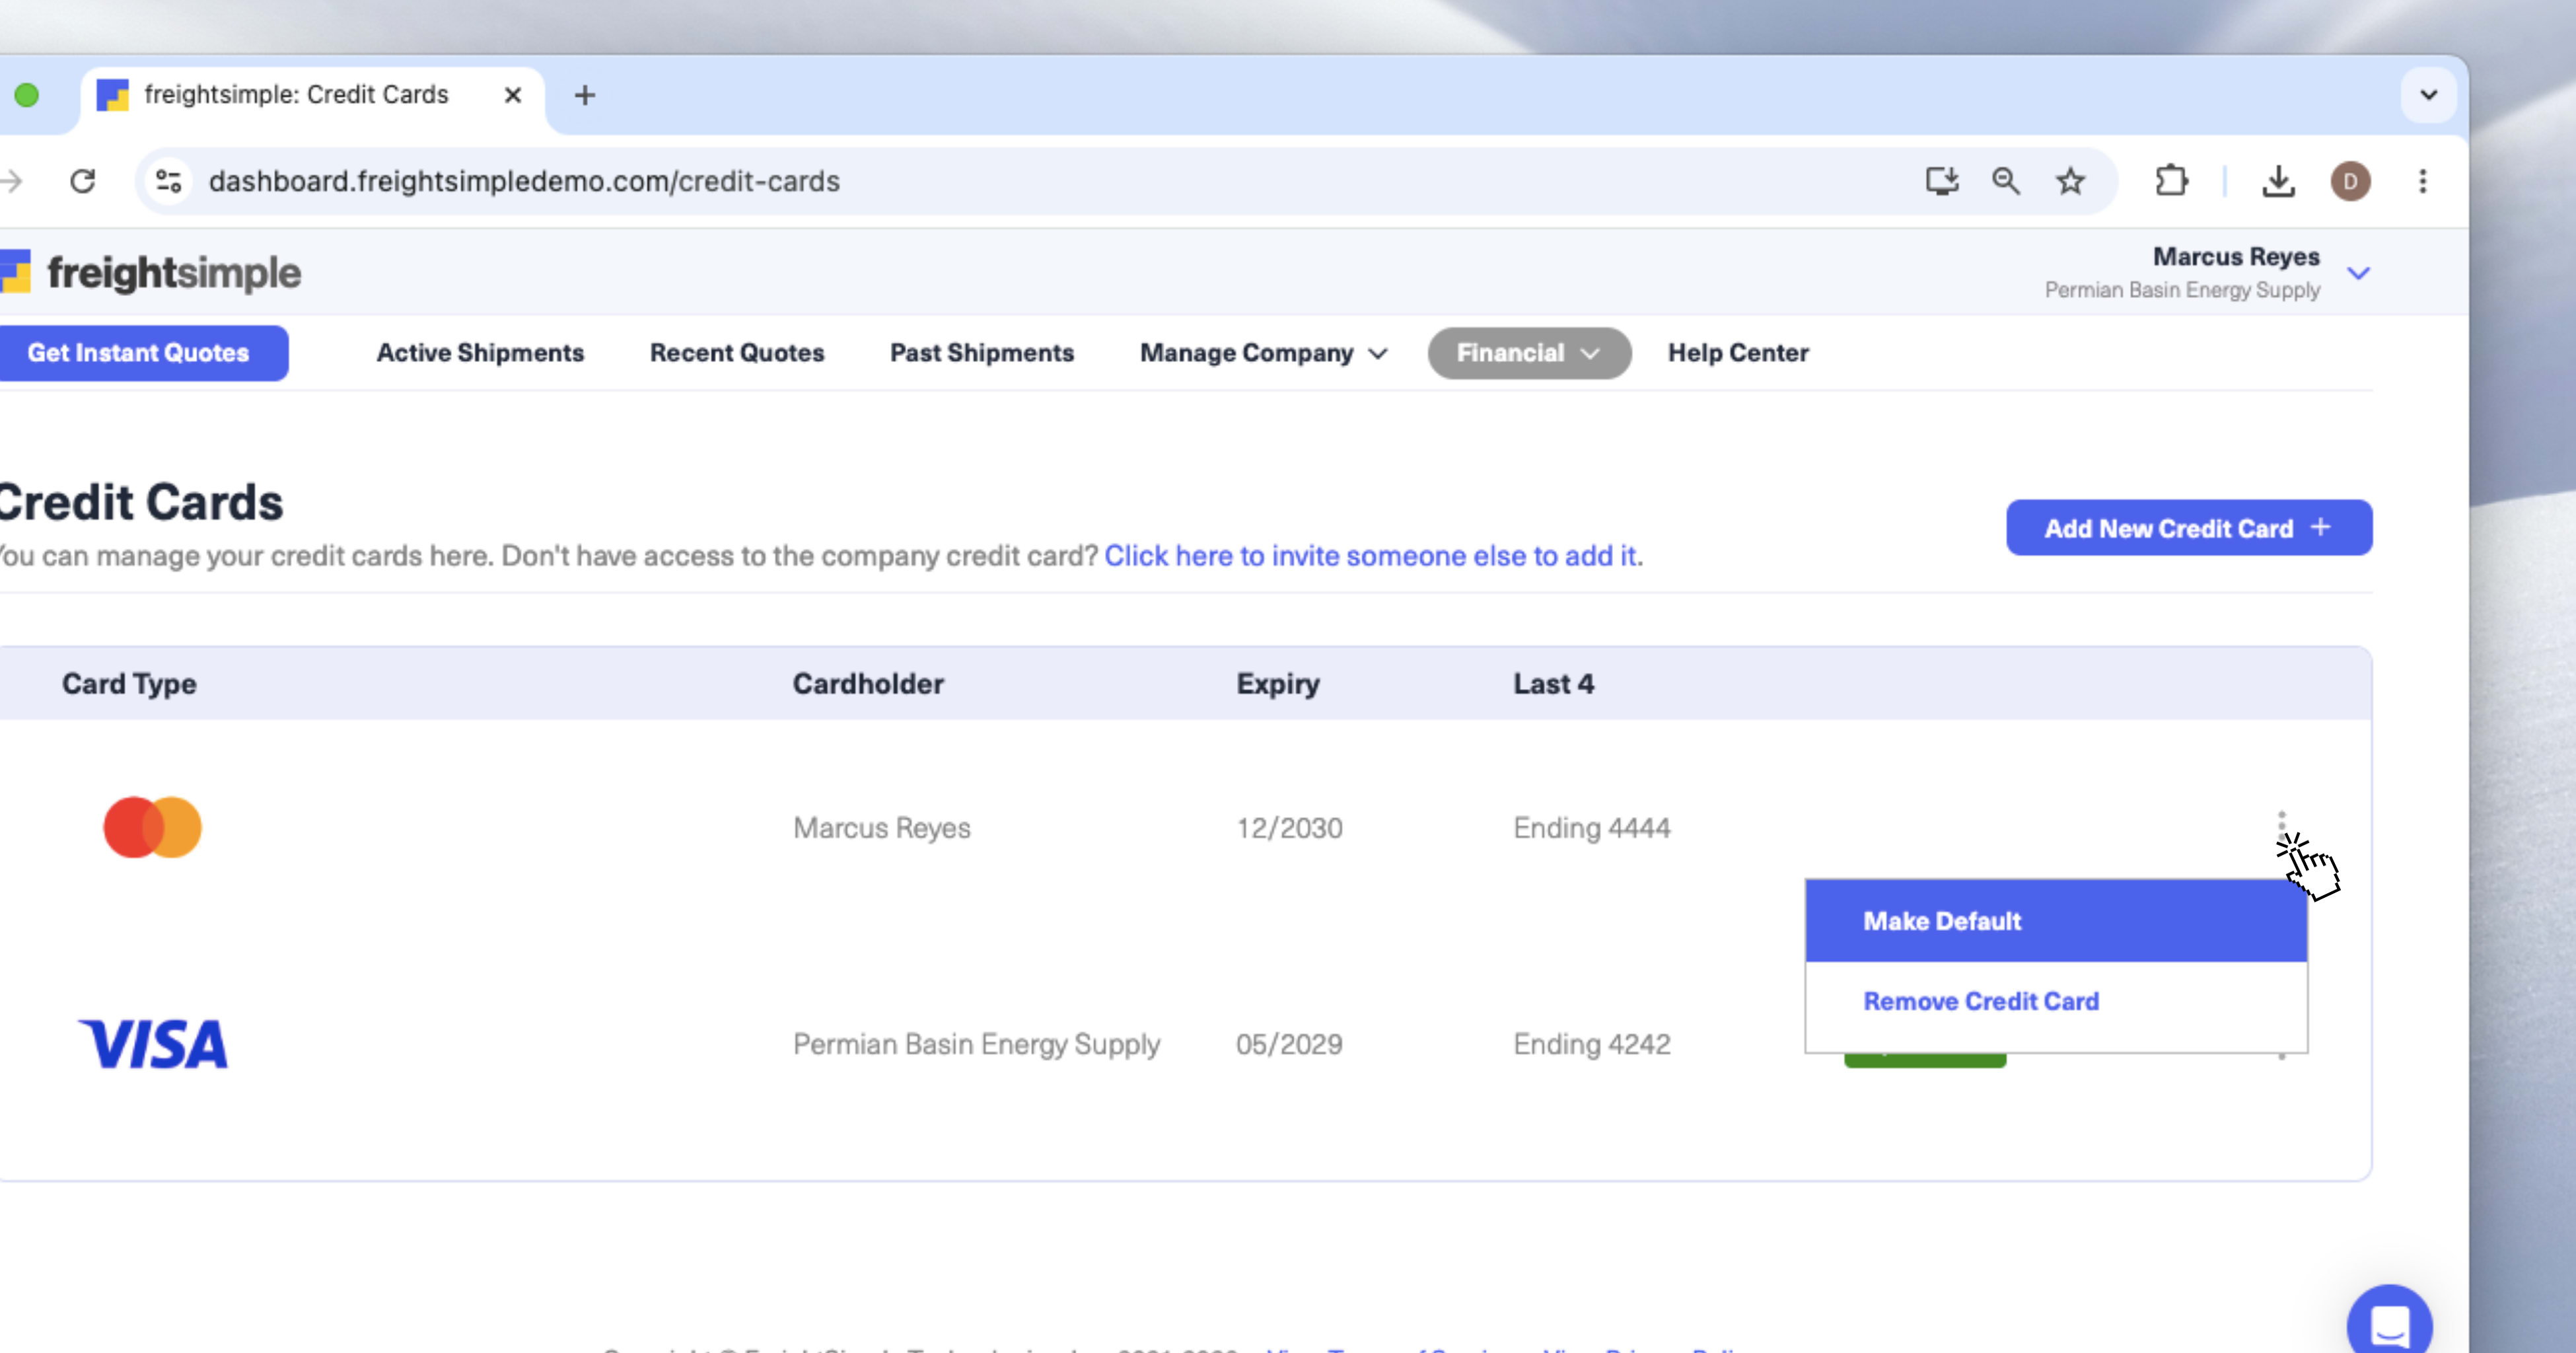Image resolution: width=2576 pixels, height=1353 pixels.
Task: Click the Last 4 column header
Action: [x=1553, y=684]
